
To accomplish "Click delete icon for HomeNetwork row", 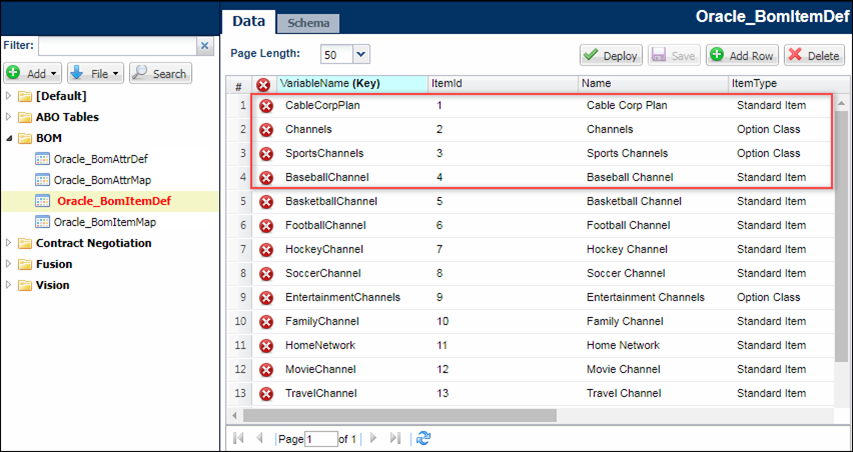I will click(265, 345).
